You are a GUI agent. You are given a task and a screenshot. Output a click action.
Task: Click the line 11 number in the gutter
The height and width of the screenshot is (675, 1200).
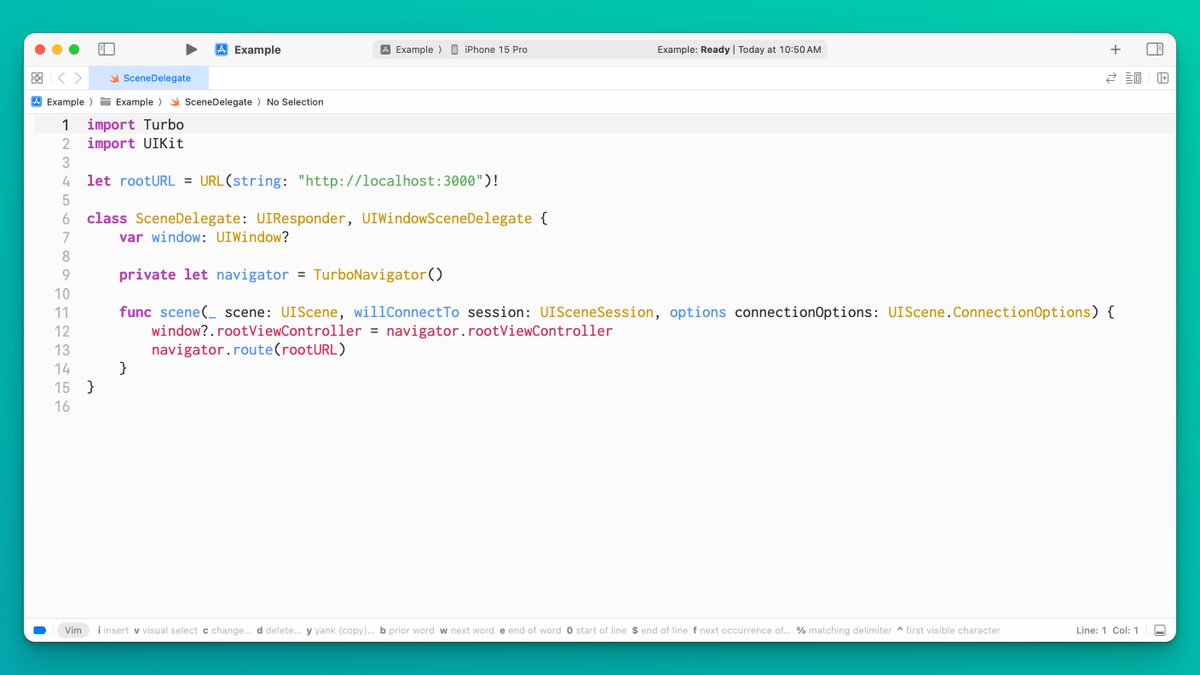(x=62, y=312)
